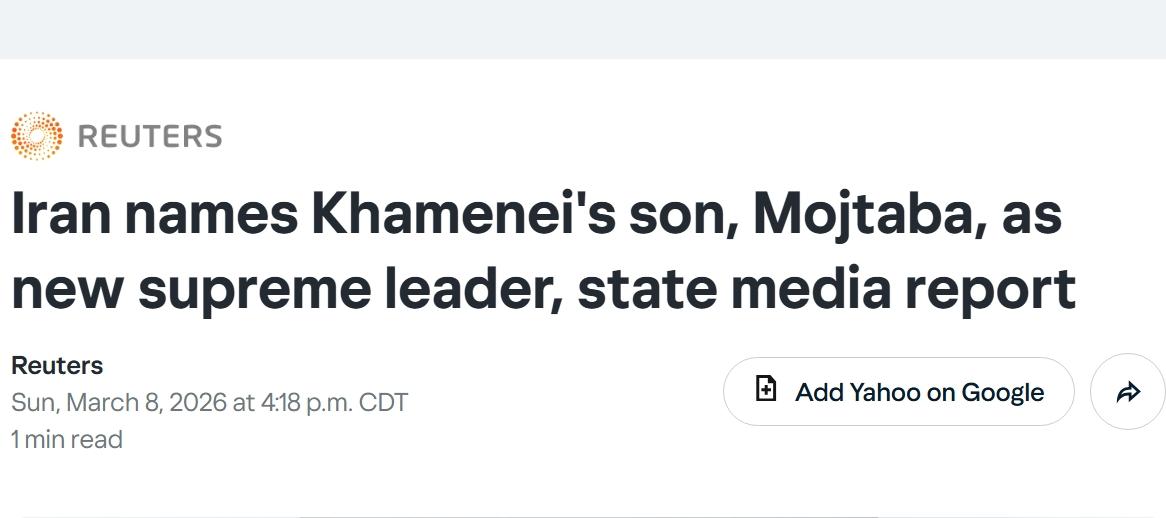This screenshot has height=518, width=1166.
Task: Click the word Google in the button
Action: point(1003,392)
